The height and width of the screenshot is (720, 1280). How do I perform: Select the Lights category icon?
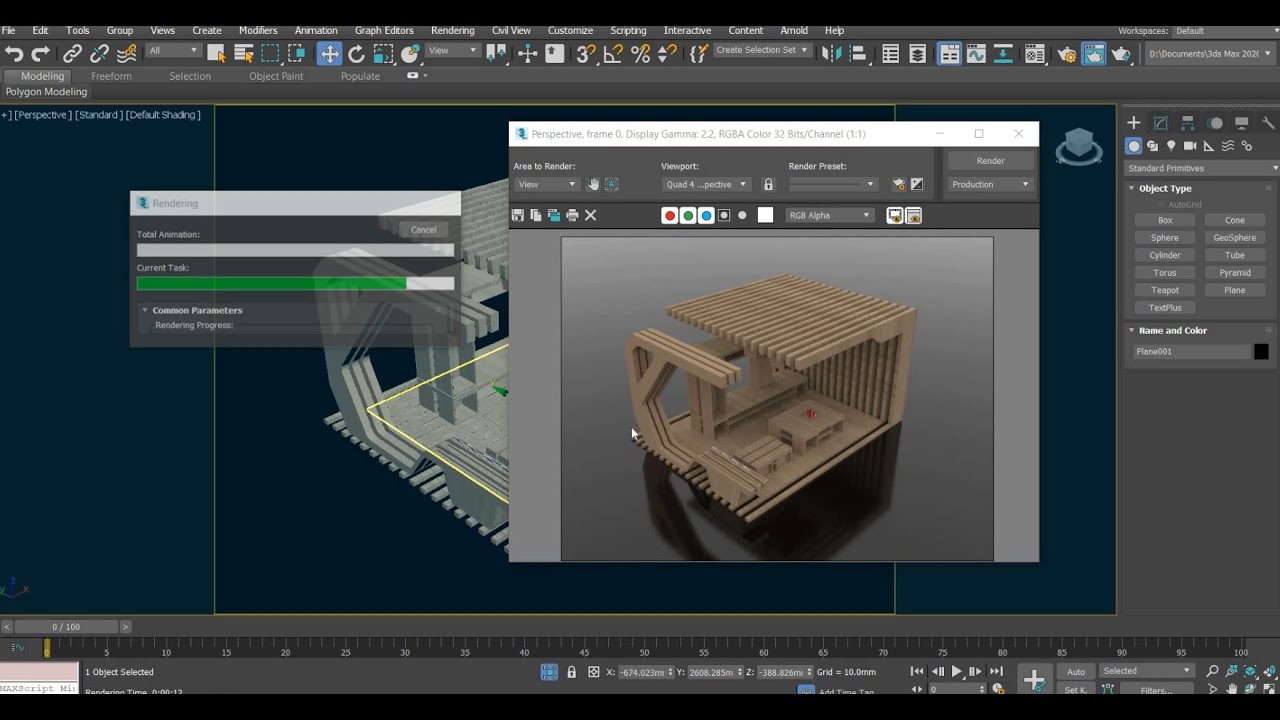click(1171, 146)
